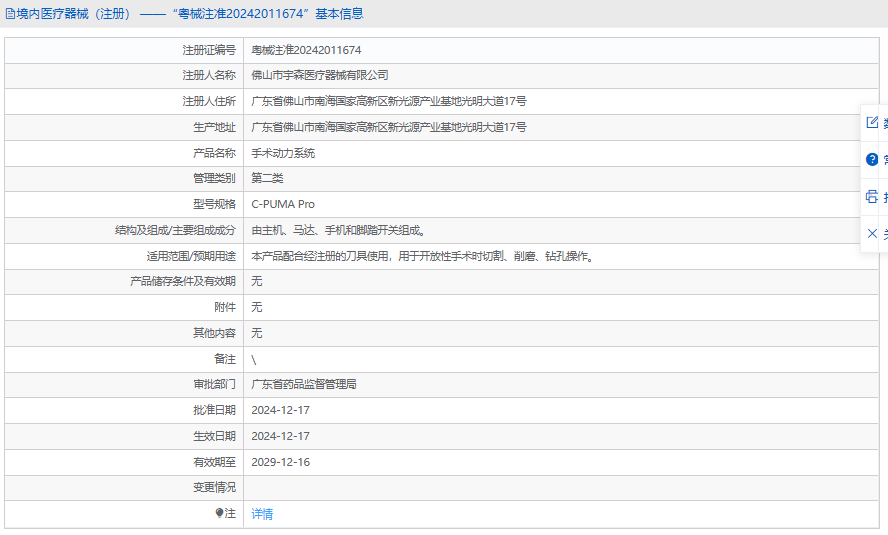Open the blue question mark help icon
Screen dimensions: 888x535
coord(872,160)
